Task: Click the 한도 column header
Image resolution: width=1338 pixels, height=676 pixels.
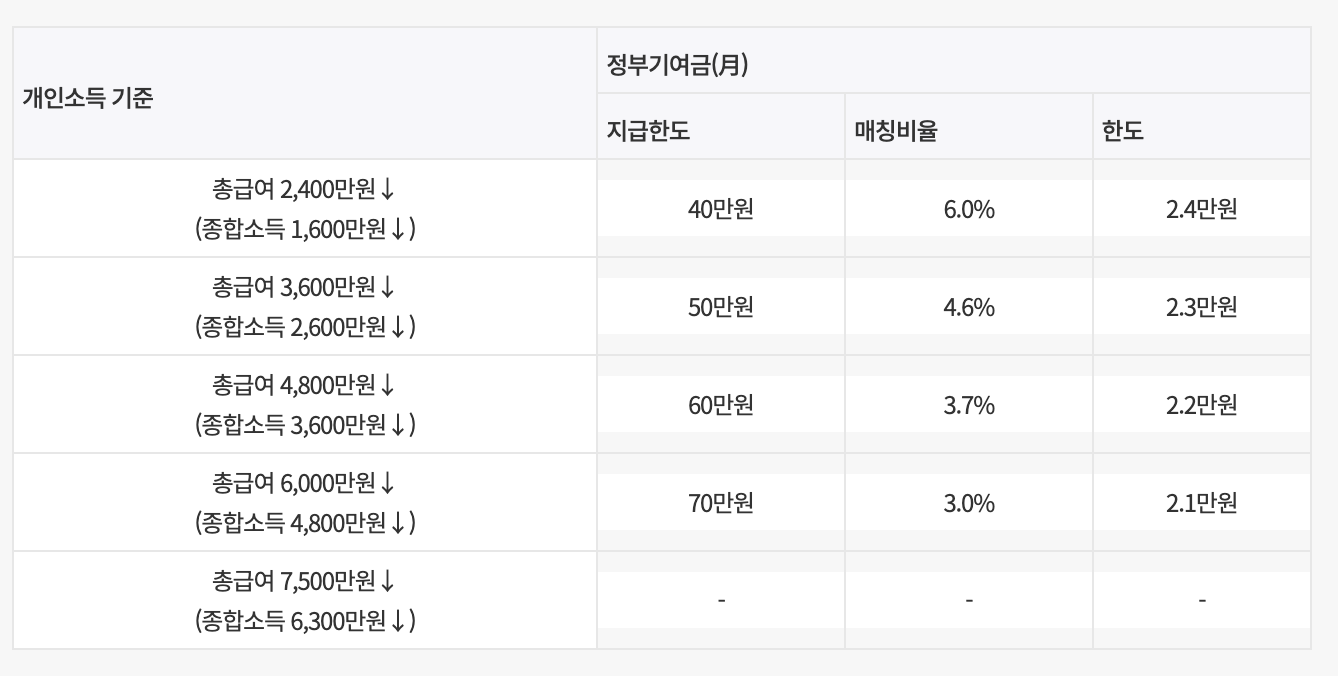Action: point(1202,126)
